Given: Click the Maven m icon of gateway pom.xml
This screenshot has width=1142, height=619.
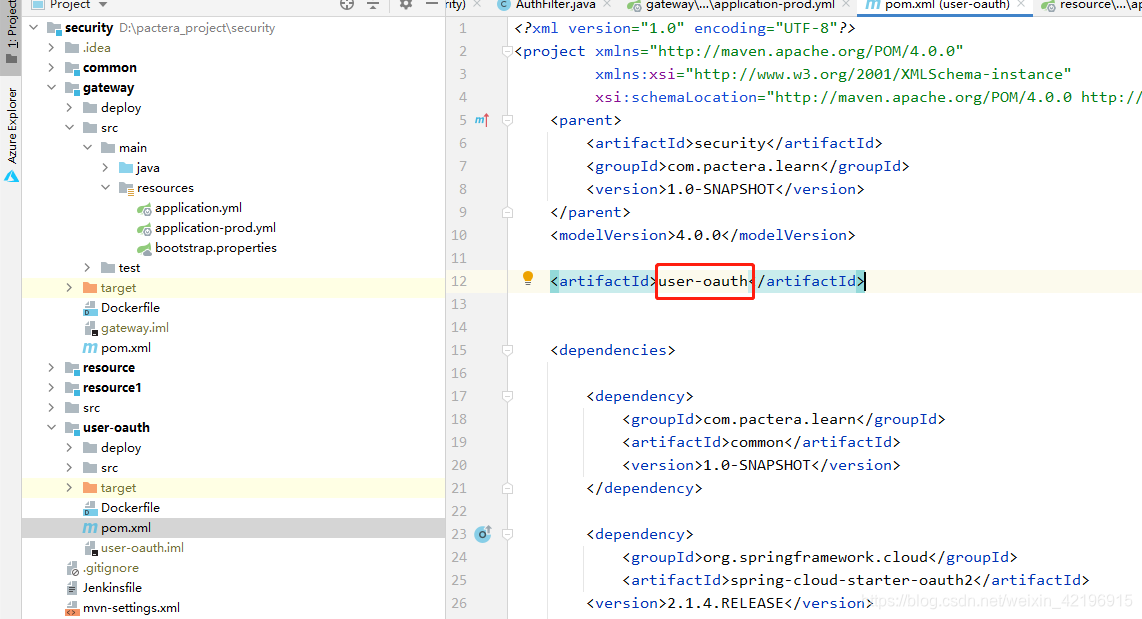Looking at the screenshot, I should click(90, 348).
